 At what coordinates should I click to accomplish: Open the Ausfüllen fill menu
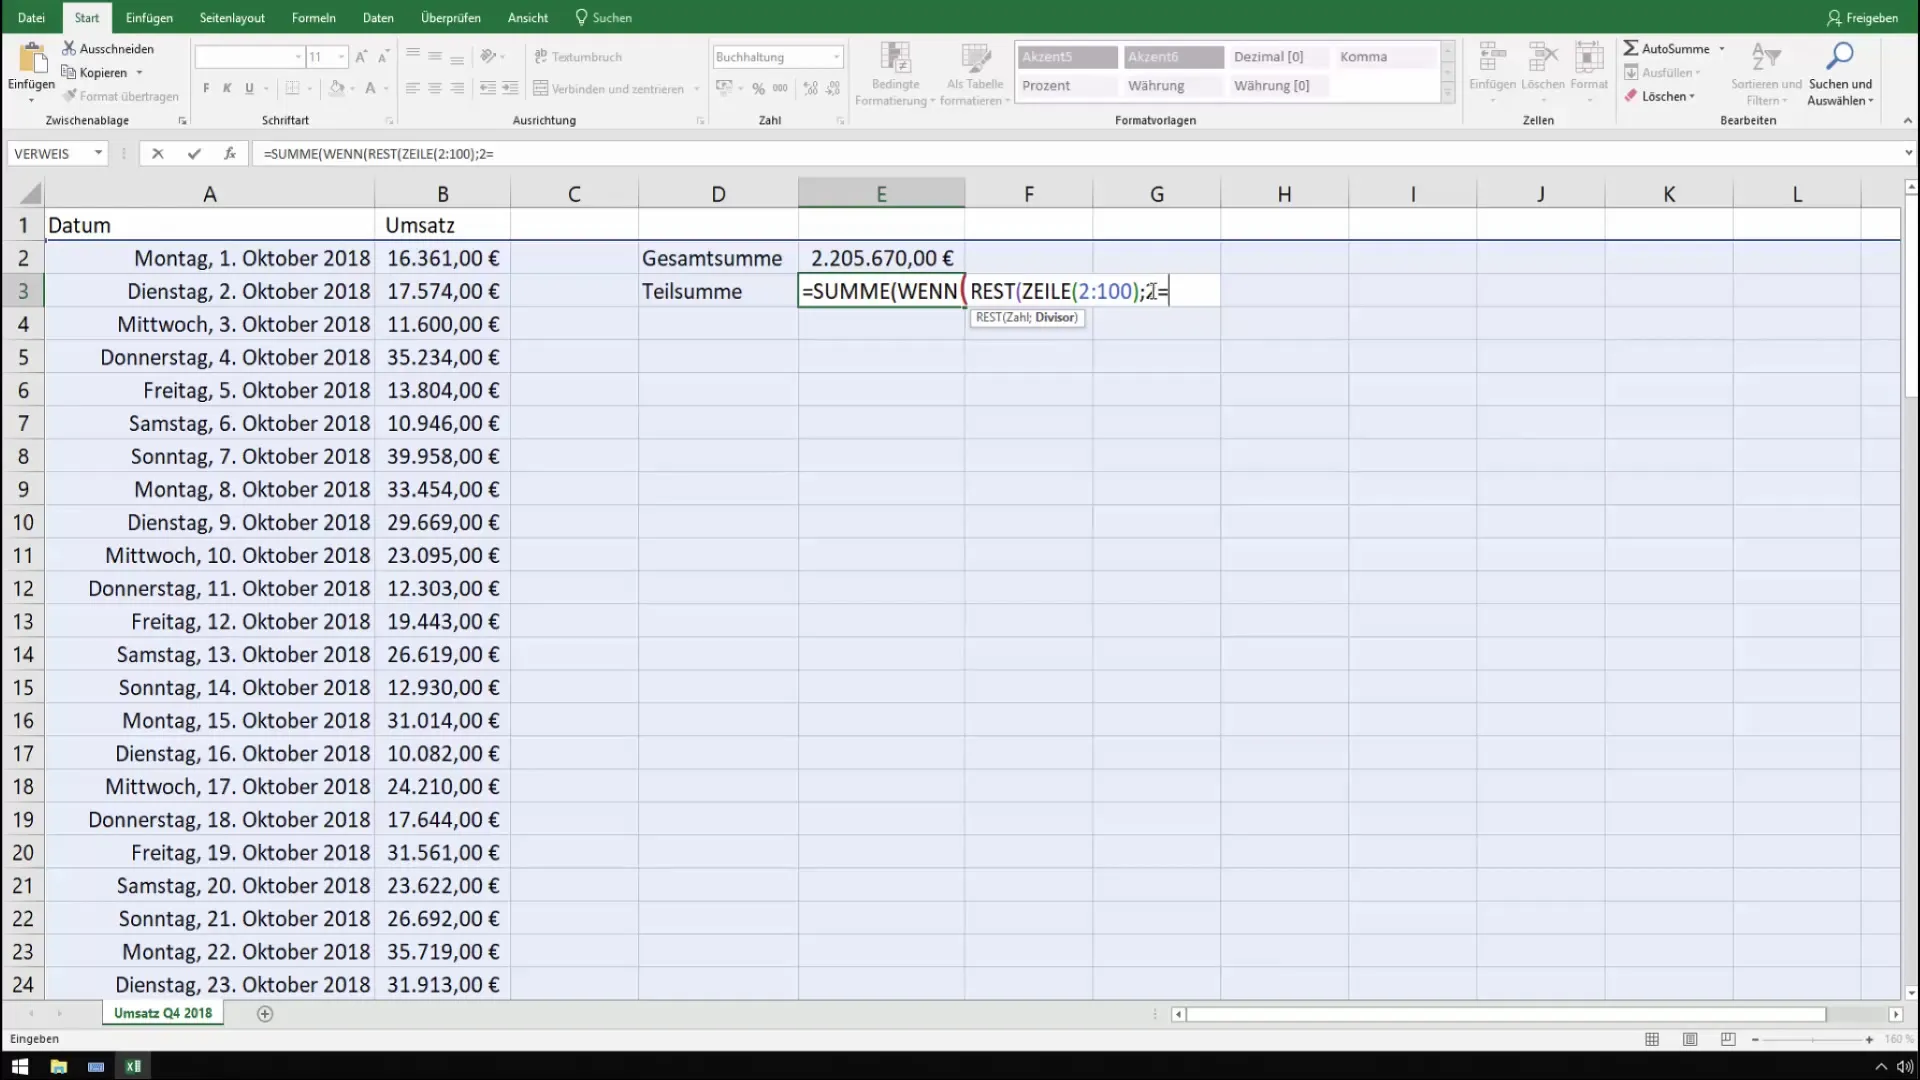(1661, 72)
